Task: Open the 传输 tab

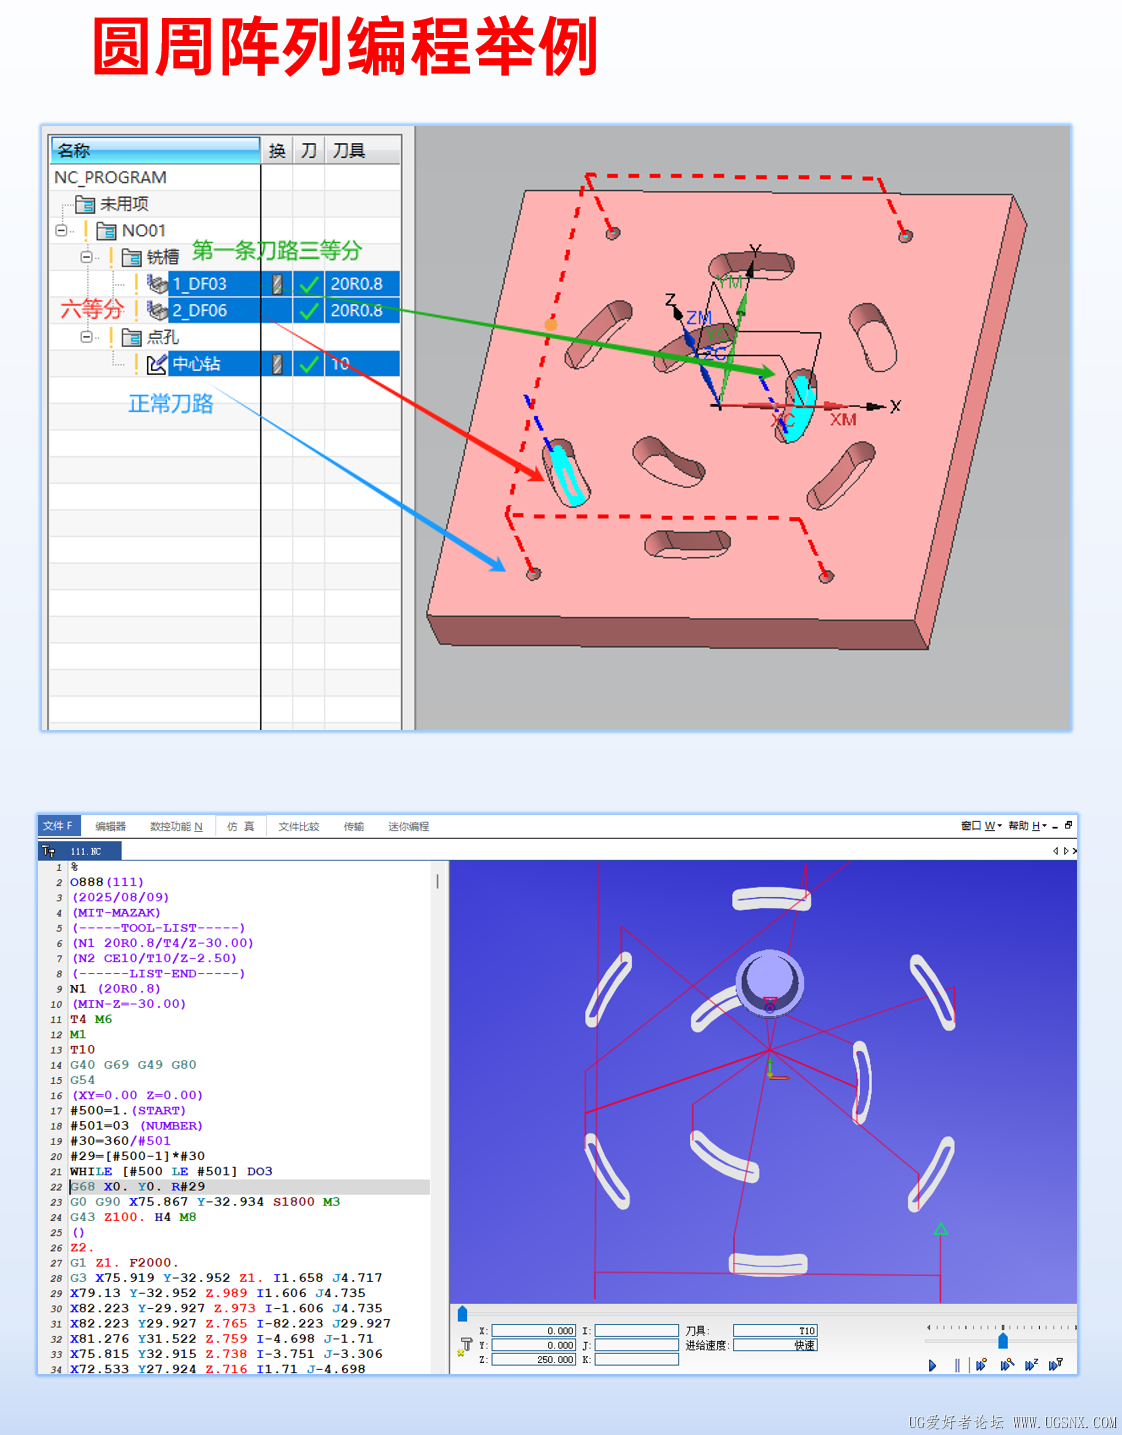Action: click(354, 826)
